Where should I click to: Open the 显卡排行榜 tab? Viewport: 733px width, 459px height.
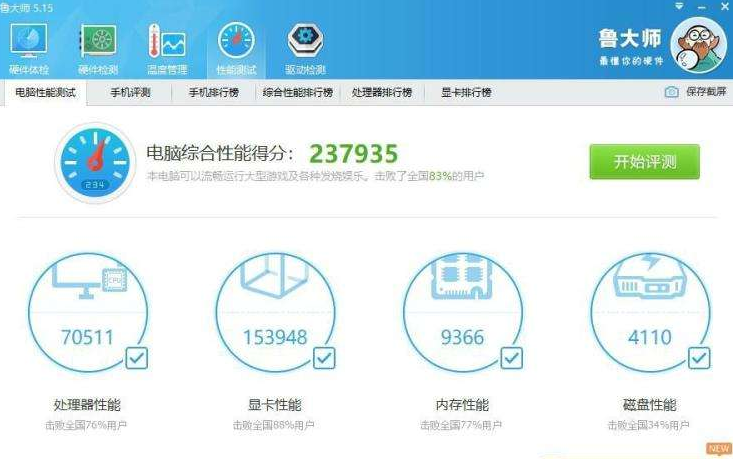pos(466,93)
